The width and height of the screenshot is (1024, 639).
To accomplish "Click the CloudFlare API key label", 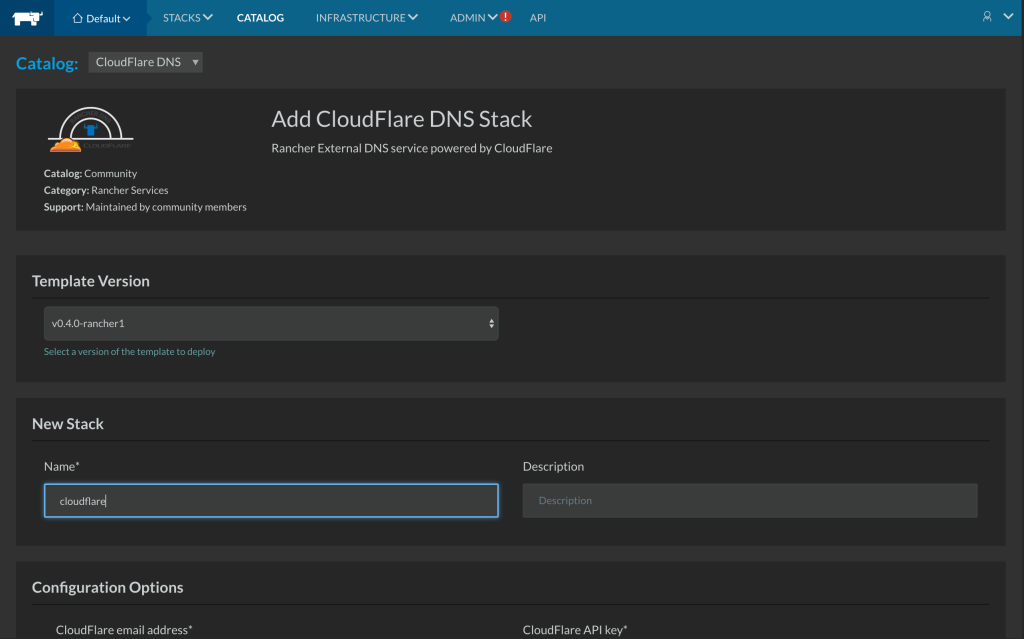I will 574,630.
